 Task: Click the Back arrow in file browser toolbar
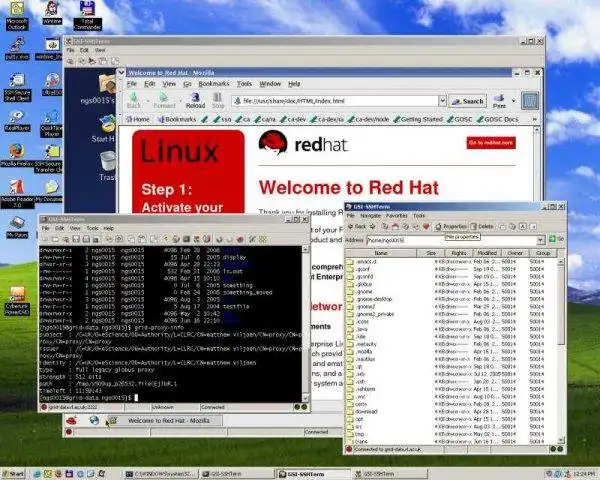[x=357, y=227]
